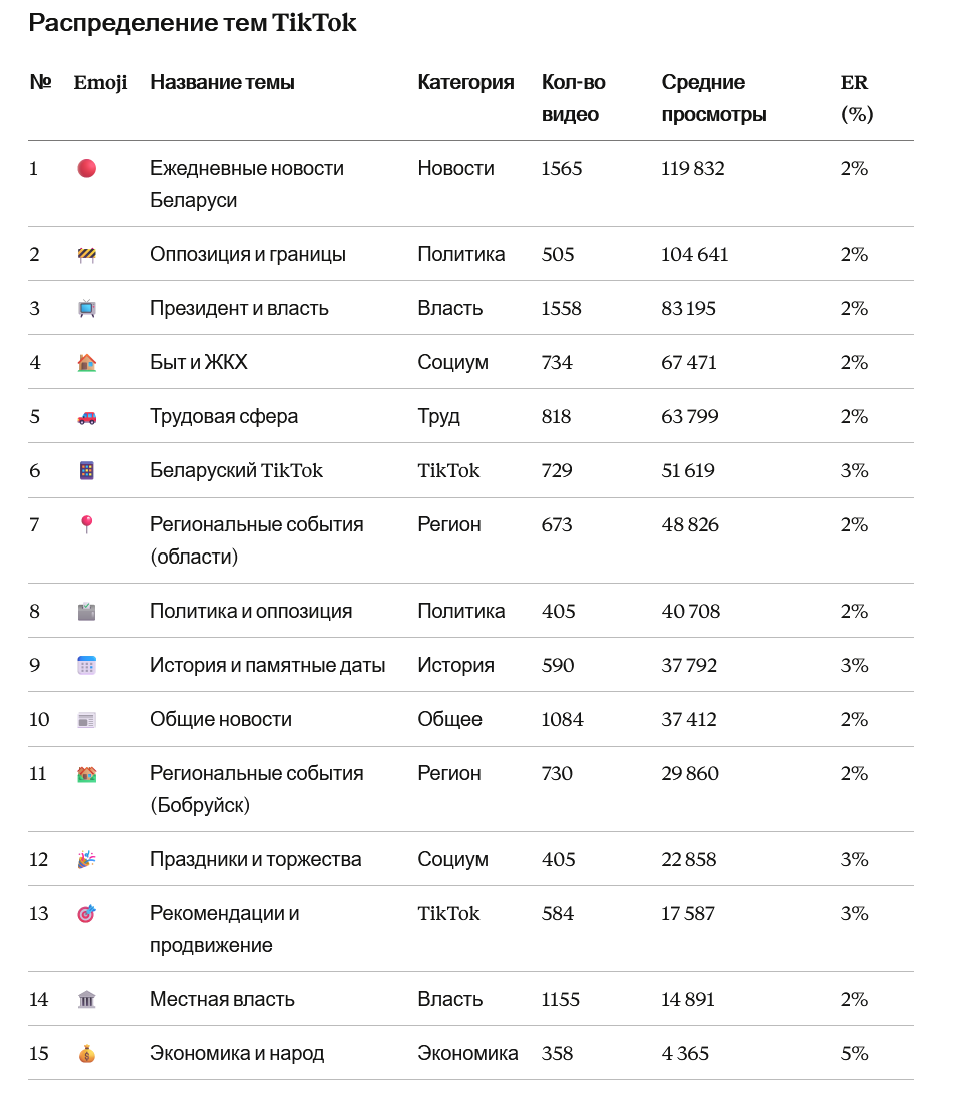Click the bank building emoji in row 14

click(87, 1000)
